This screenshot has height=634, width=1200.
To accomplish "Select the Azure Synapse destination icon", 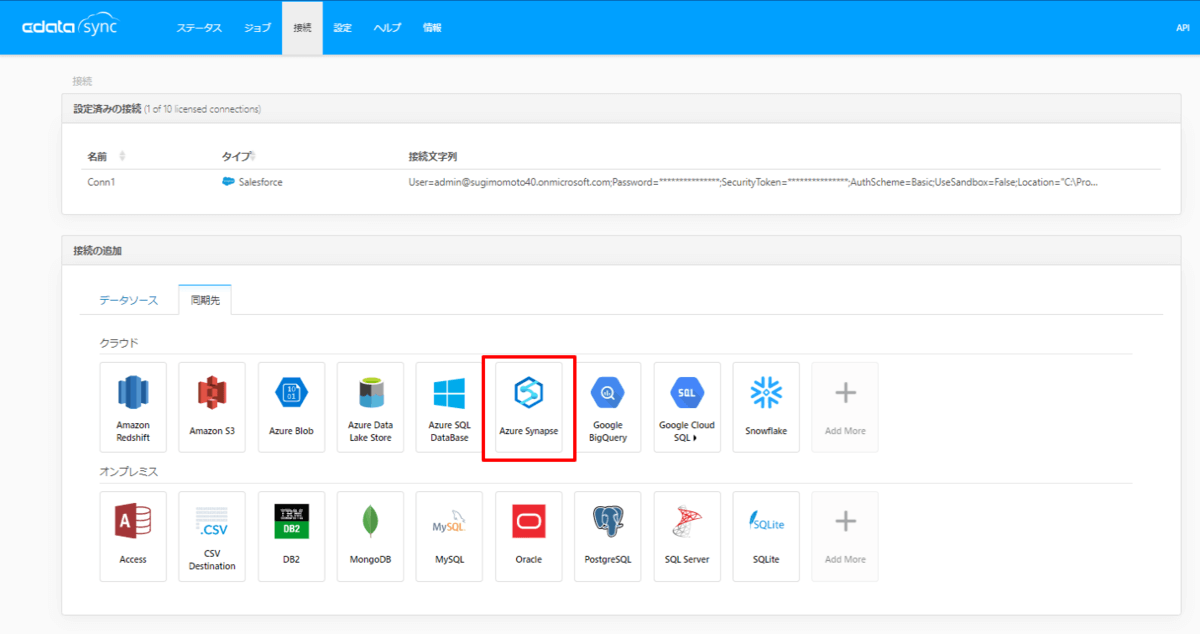I will (528, 406).
